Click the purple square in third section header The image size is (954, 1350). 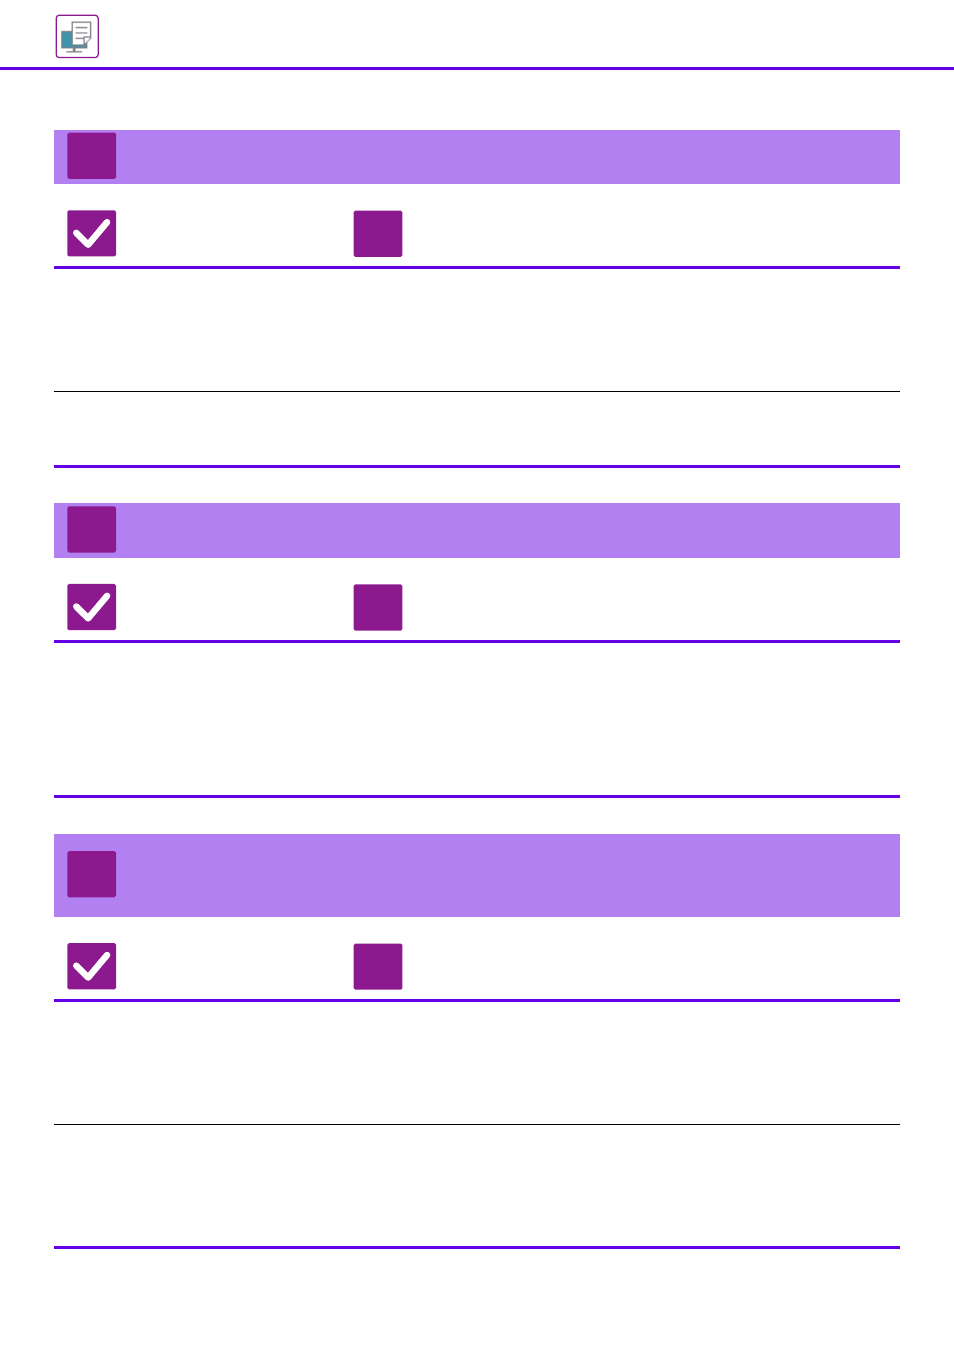tap(92, 874)
